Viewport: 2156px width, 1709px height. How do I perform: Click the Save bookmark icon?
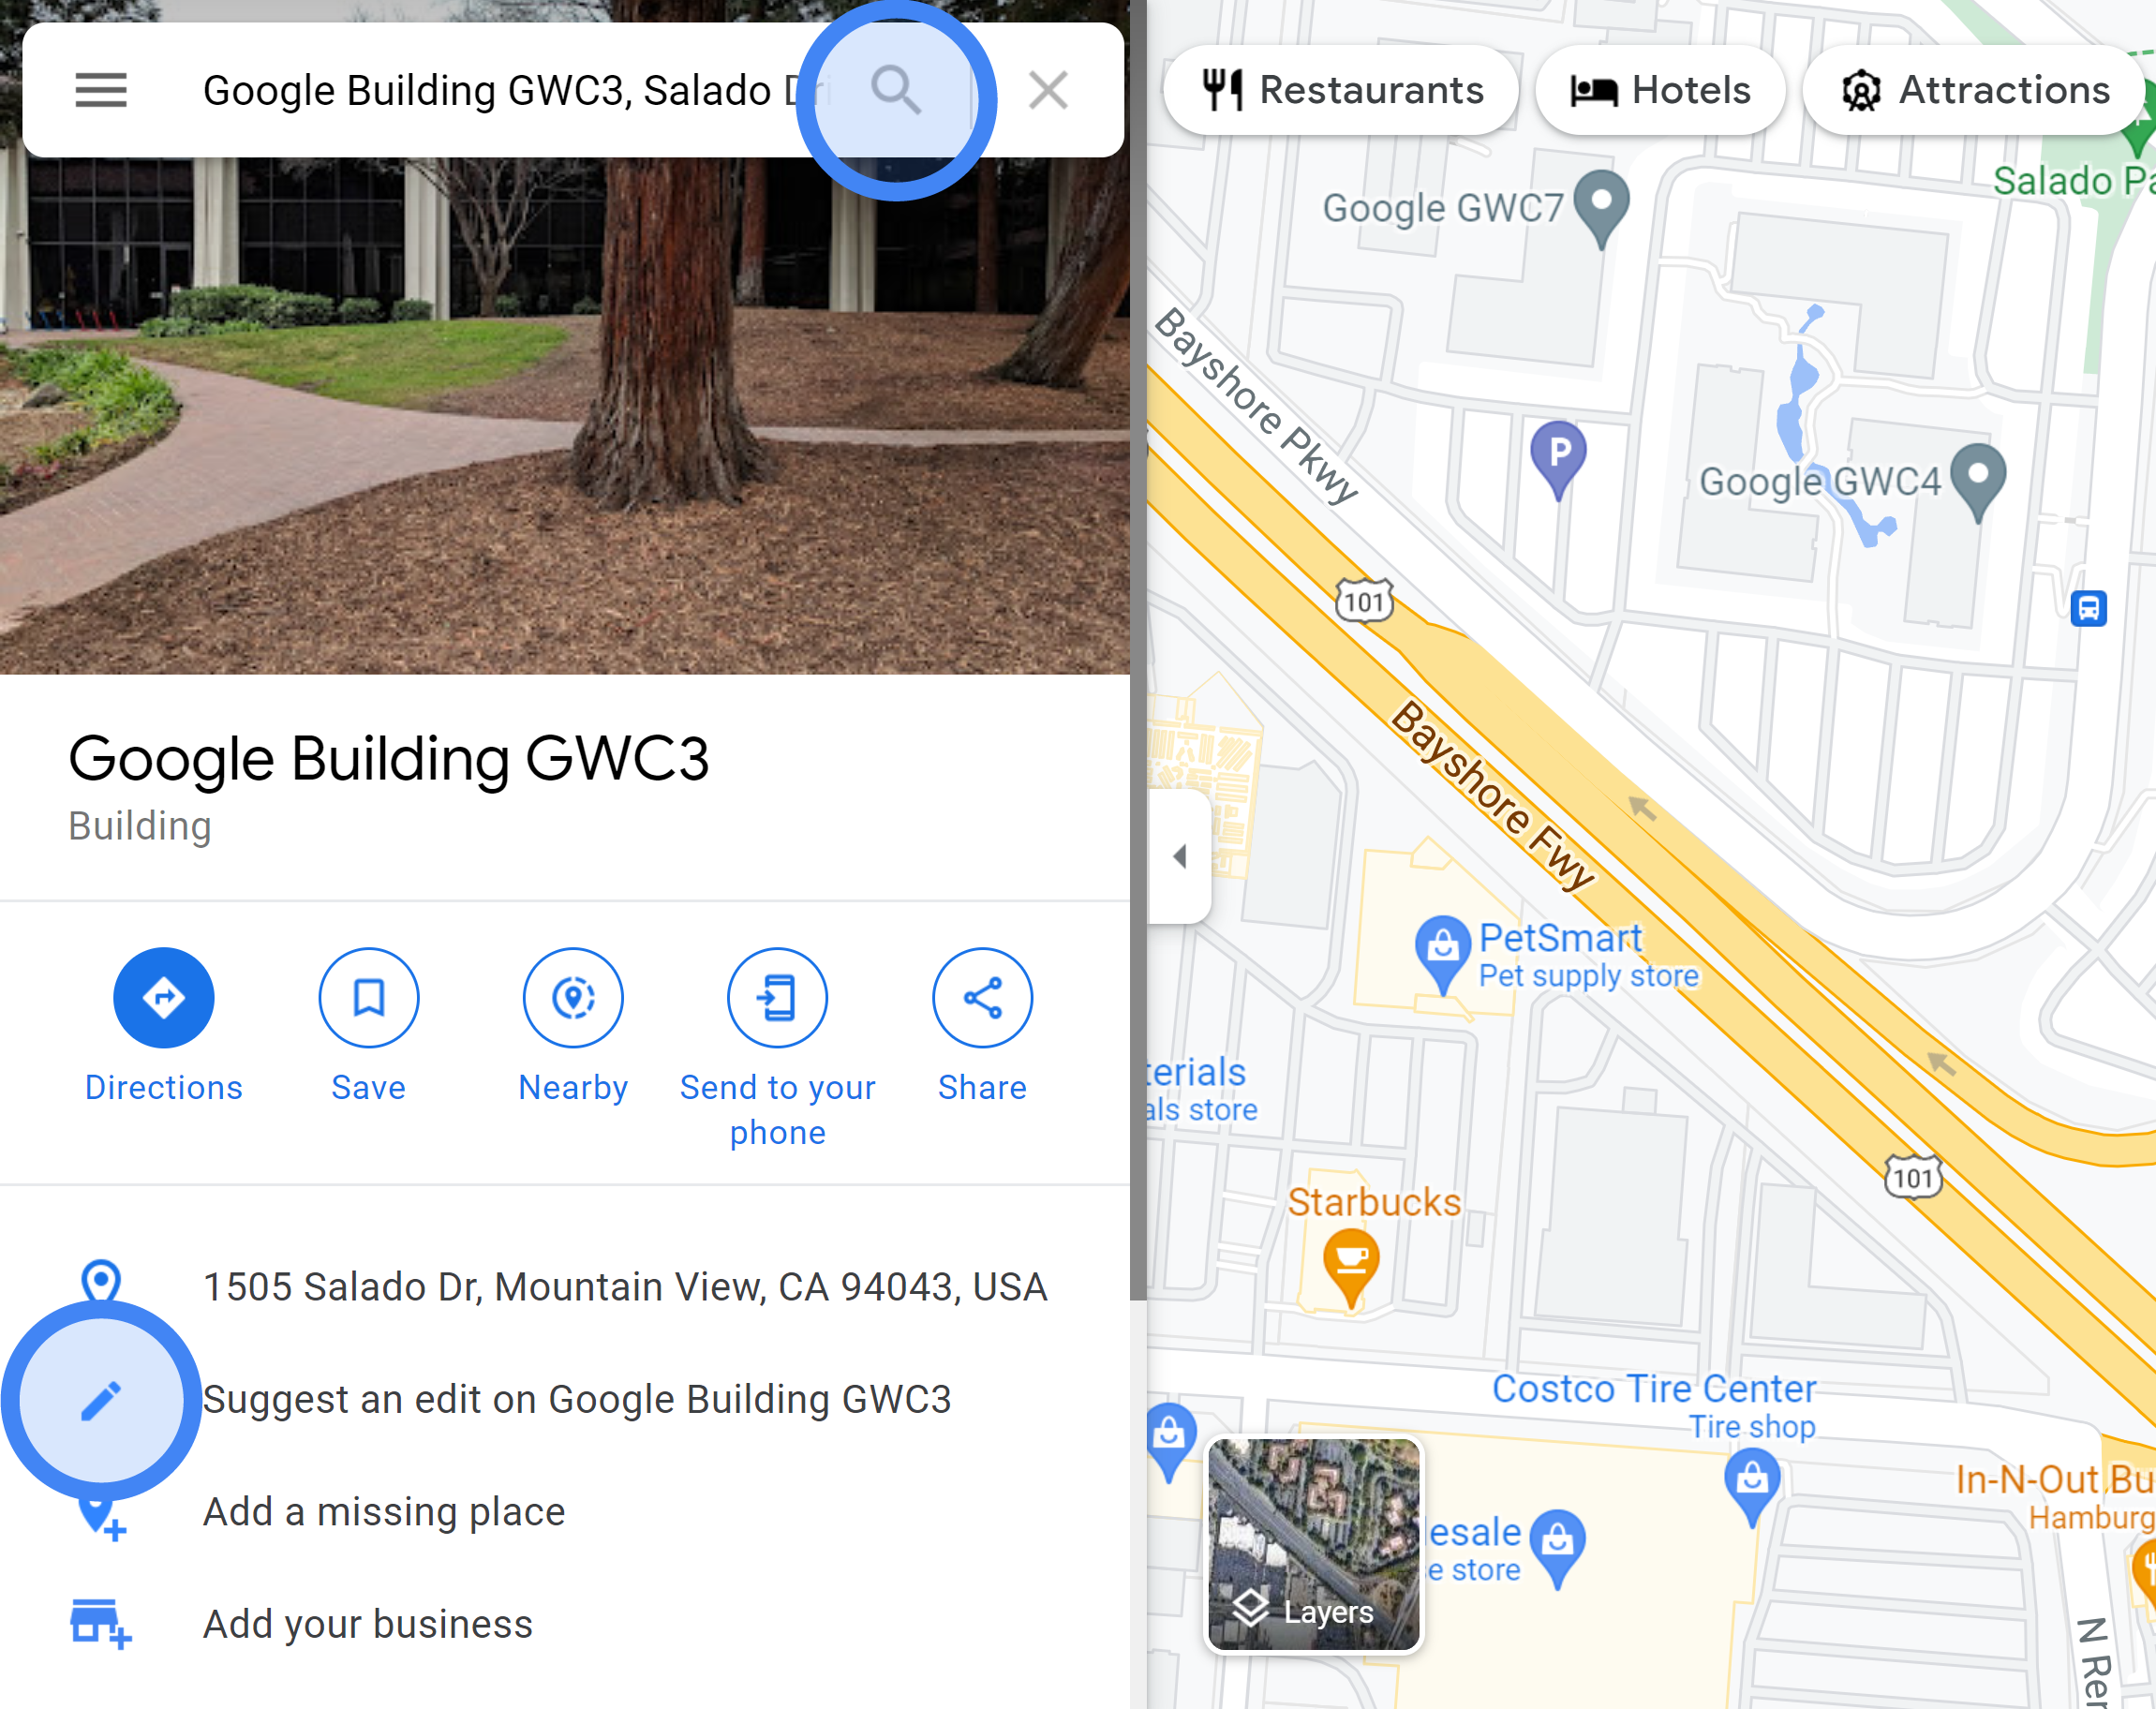click(367, 997)
